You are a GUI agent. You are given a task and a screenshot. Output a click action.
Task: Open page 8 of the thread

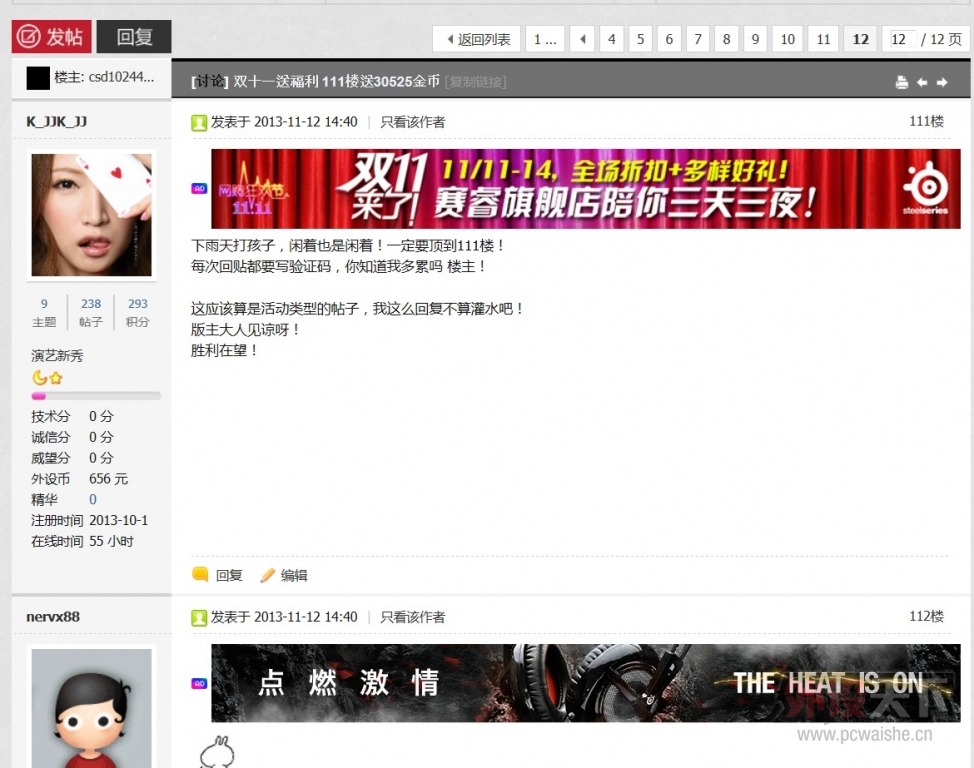pyautogui.click(x=726, y=39)
